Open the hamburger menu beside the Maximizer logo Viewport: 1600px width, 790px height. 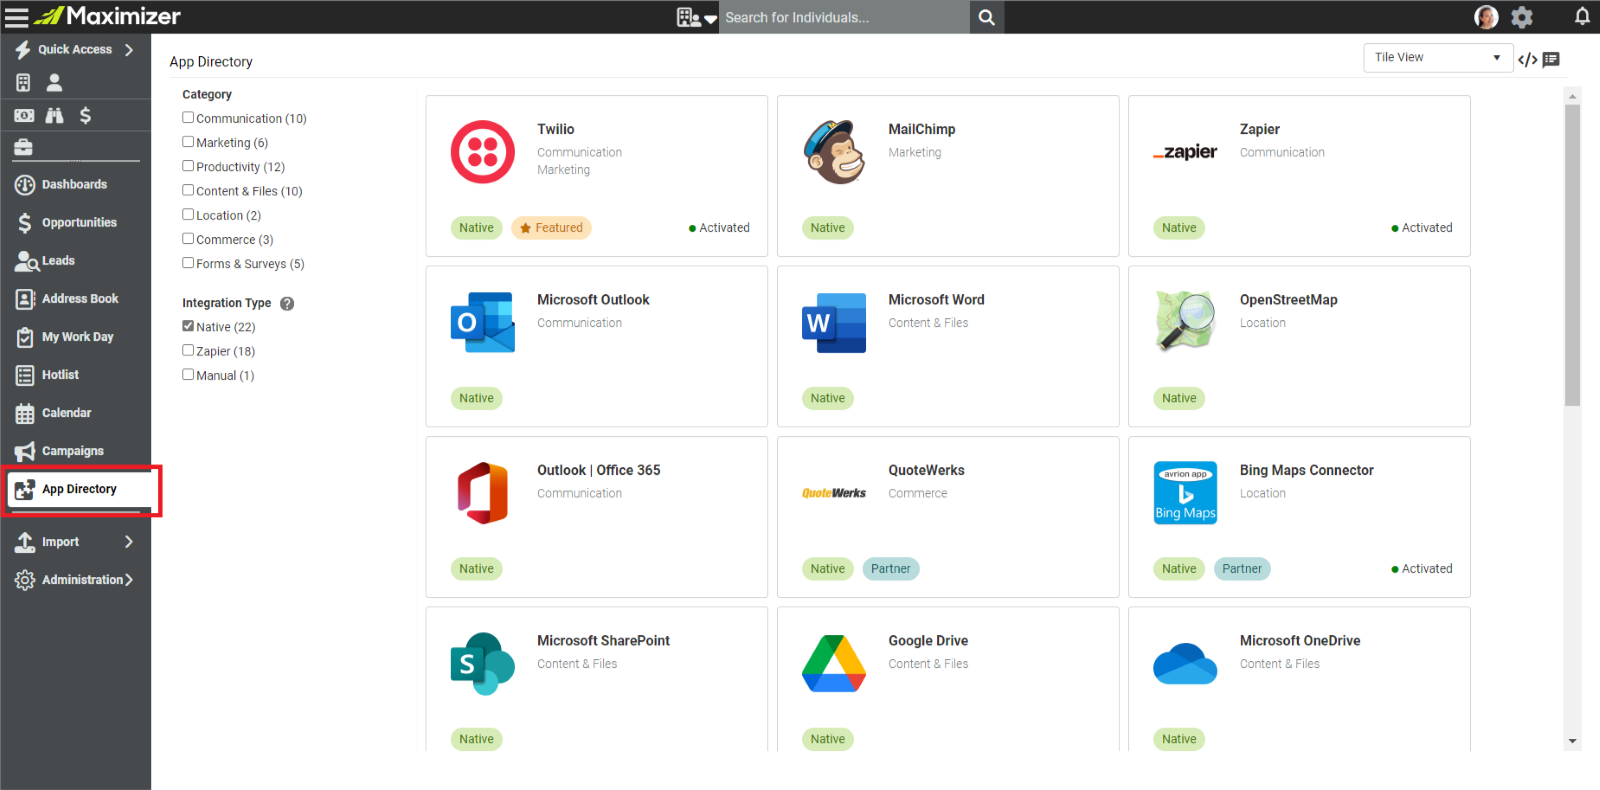pyautogui.click(x=17, y=17)
